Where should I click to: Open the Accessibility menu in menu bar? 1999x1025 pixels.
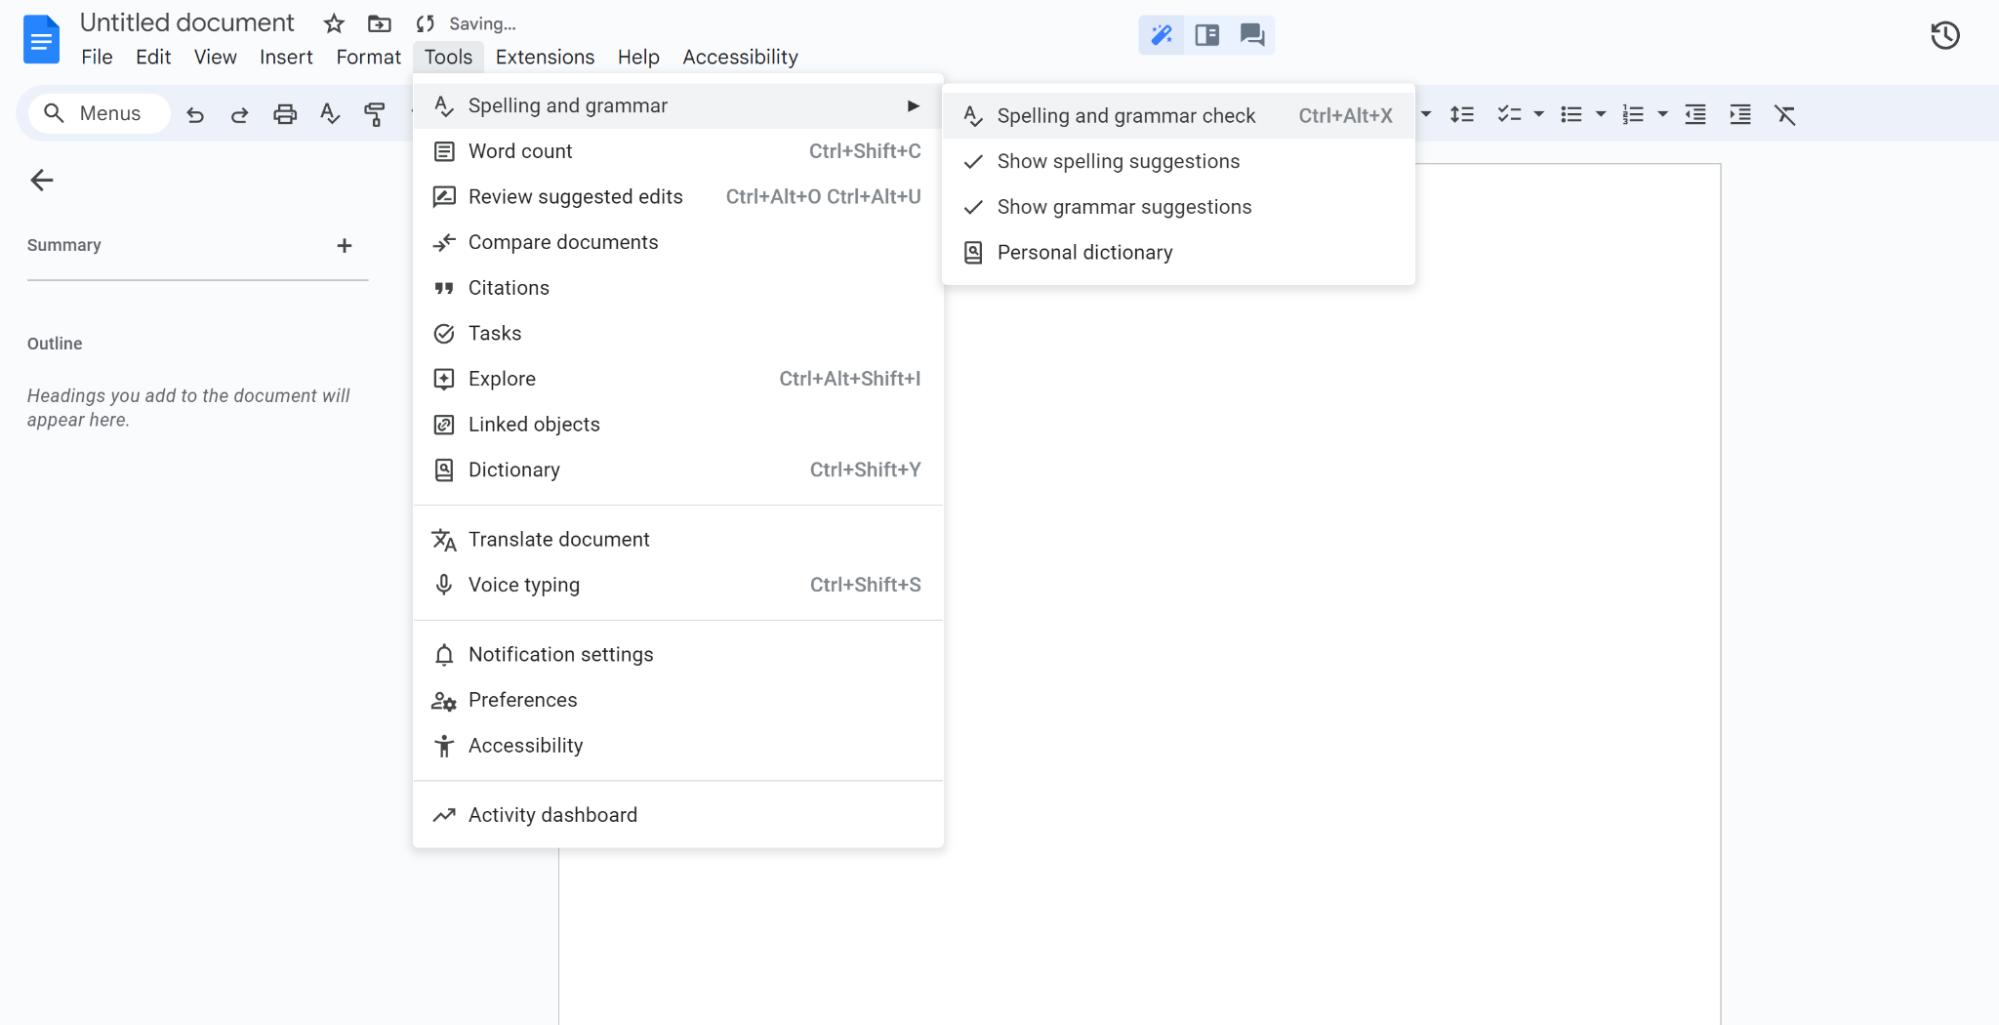point(740,57)
